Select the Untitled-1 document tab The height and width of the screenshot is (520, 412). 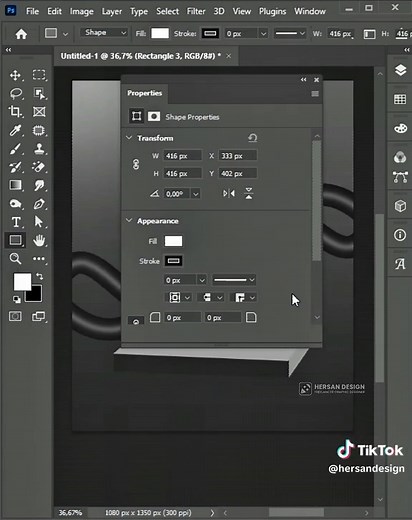click(141, 56)
